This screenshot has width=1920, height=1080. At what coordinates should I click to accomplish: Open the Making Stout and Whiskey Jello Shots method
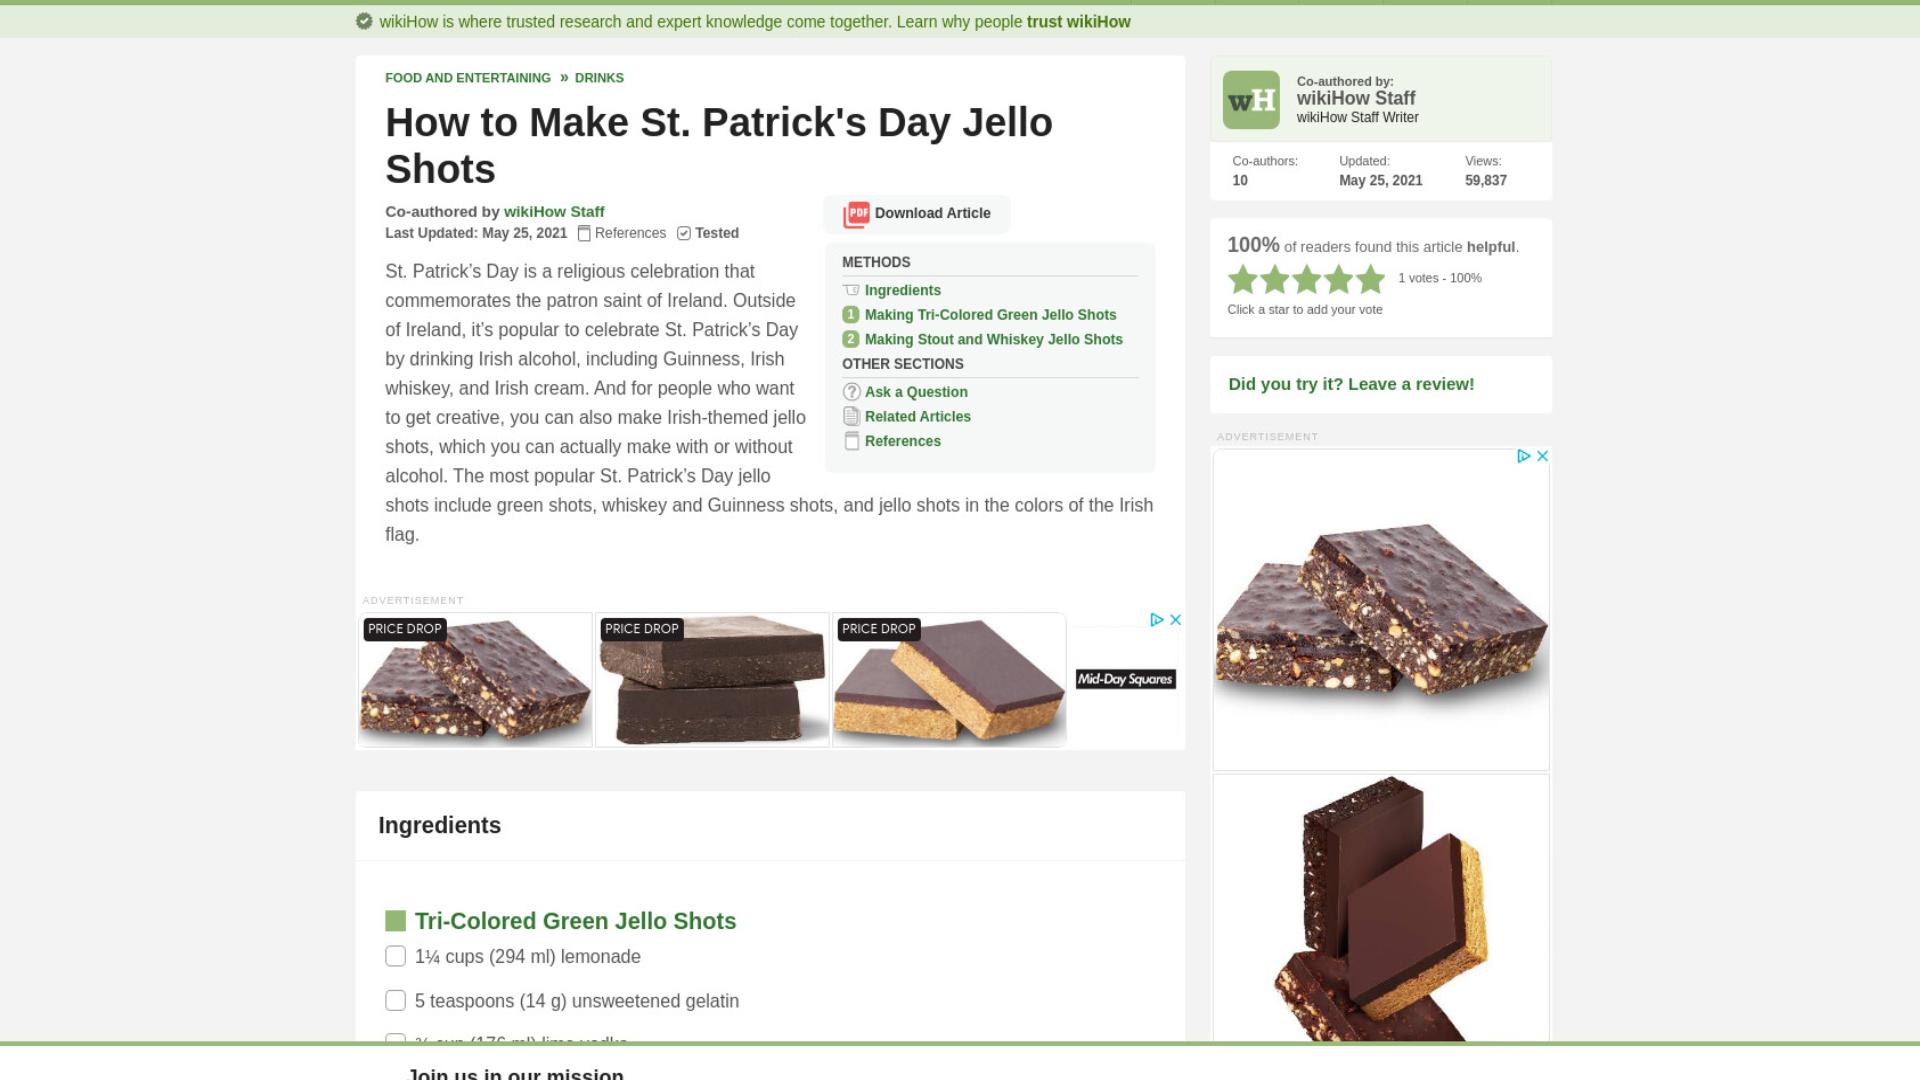993,339
